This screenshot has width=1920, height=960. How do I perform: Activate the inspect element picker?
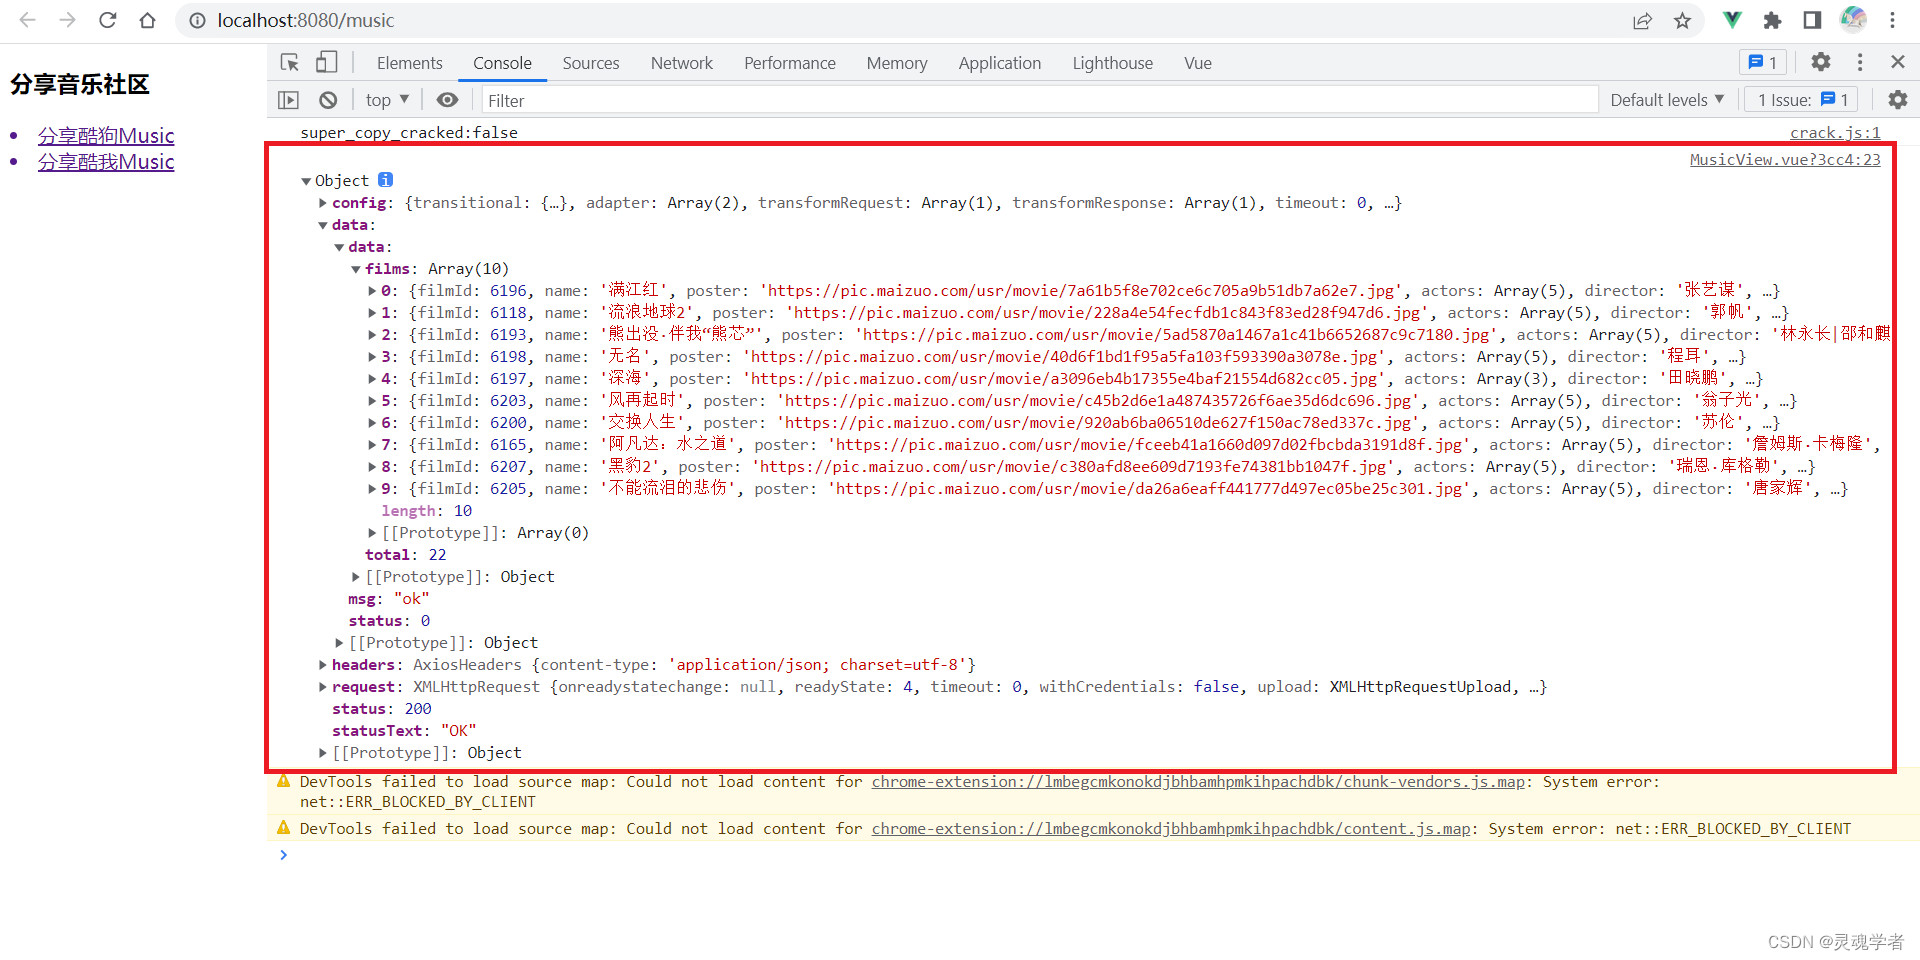click(290, 63)
